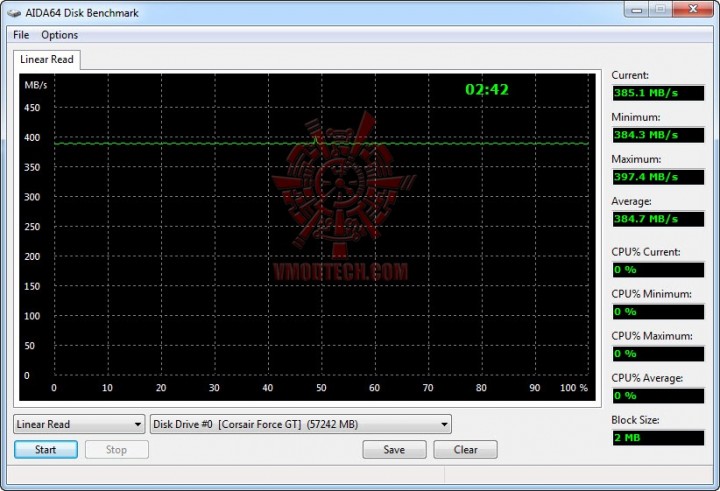Click the disabled Stop button
The height and width of the screenshot is (491, 720).
click(117, 450)
